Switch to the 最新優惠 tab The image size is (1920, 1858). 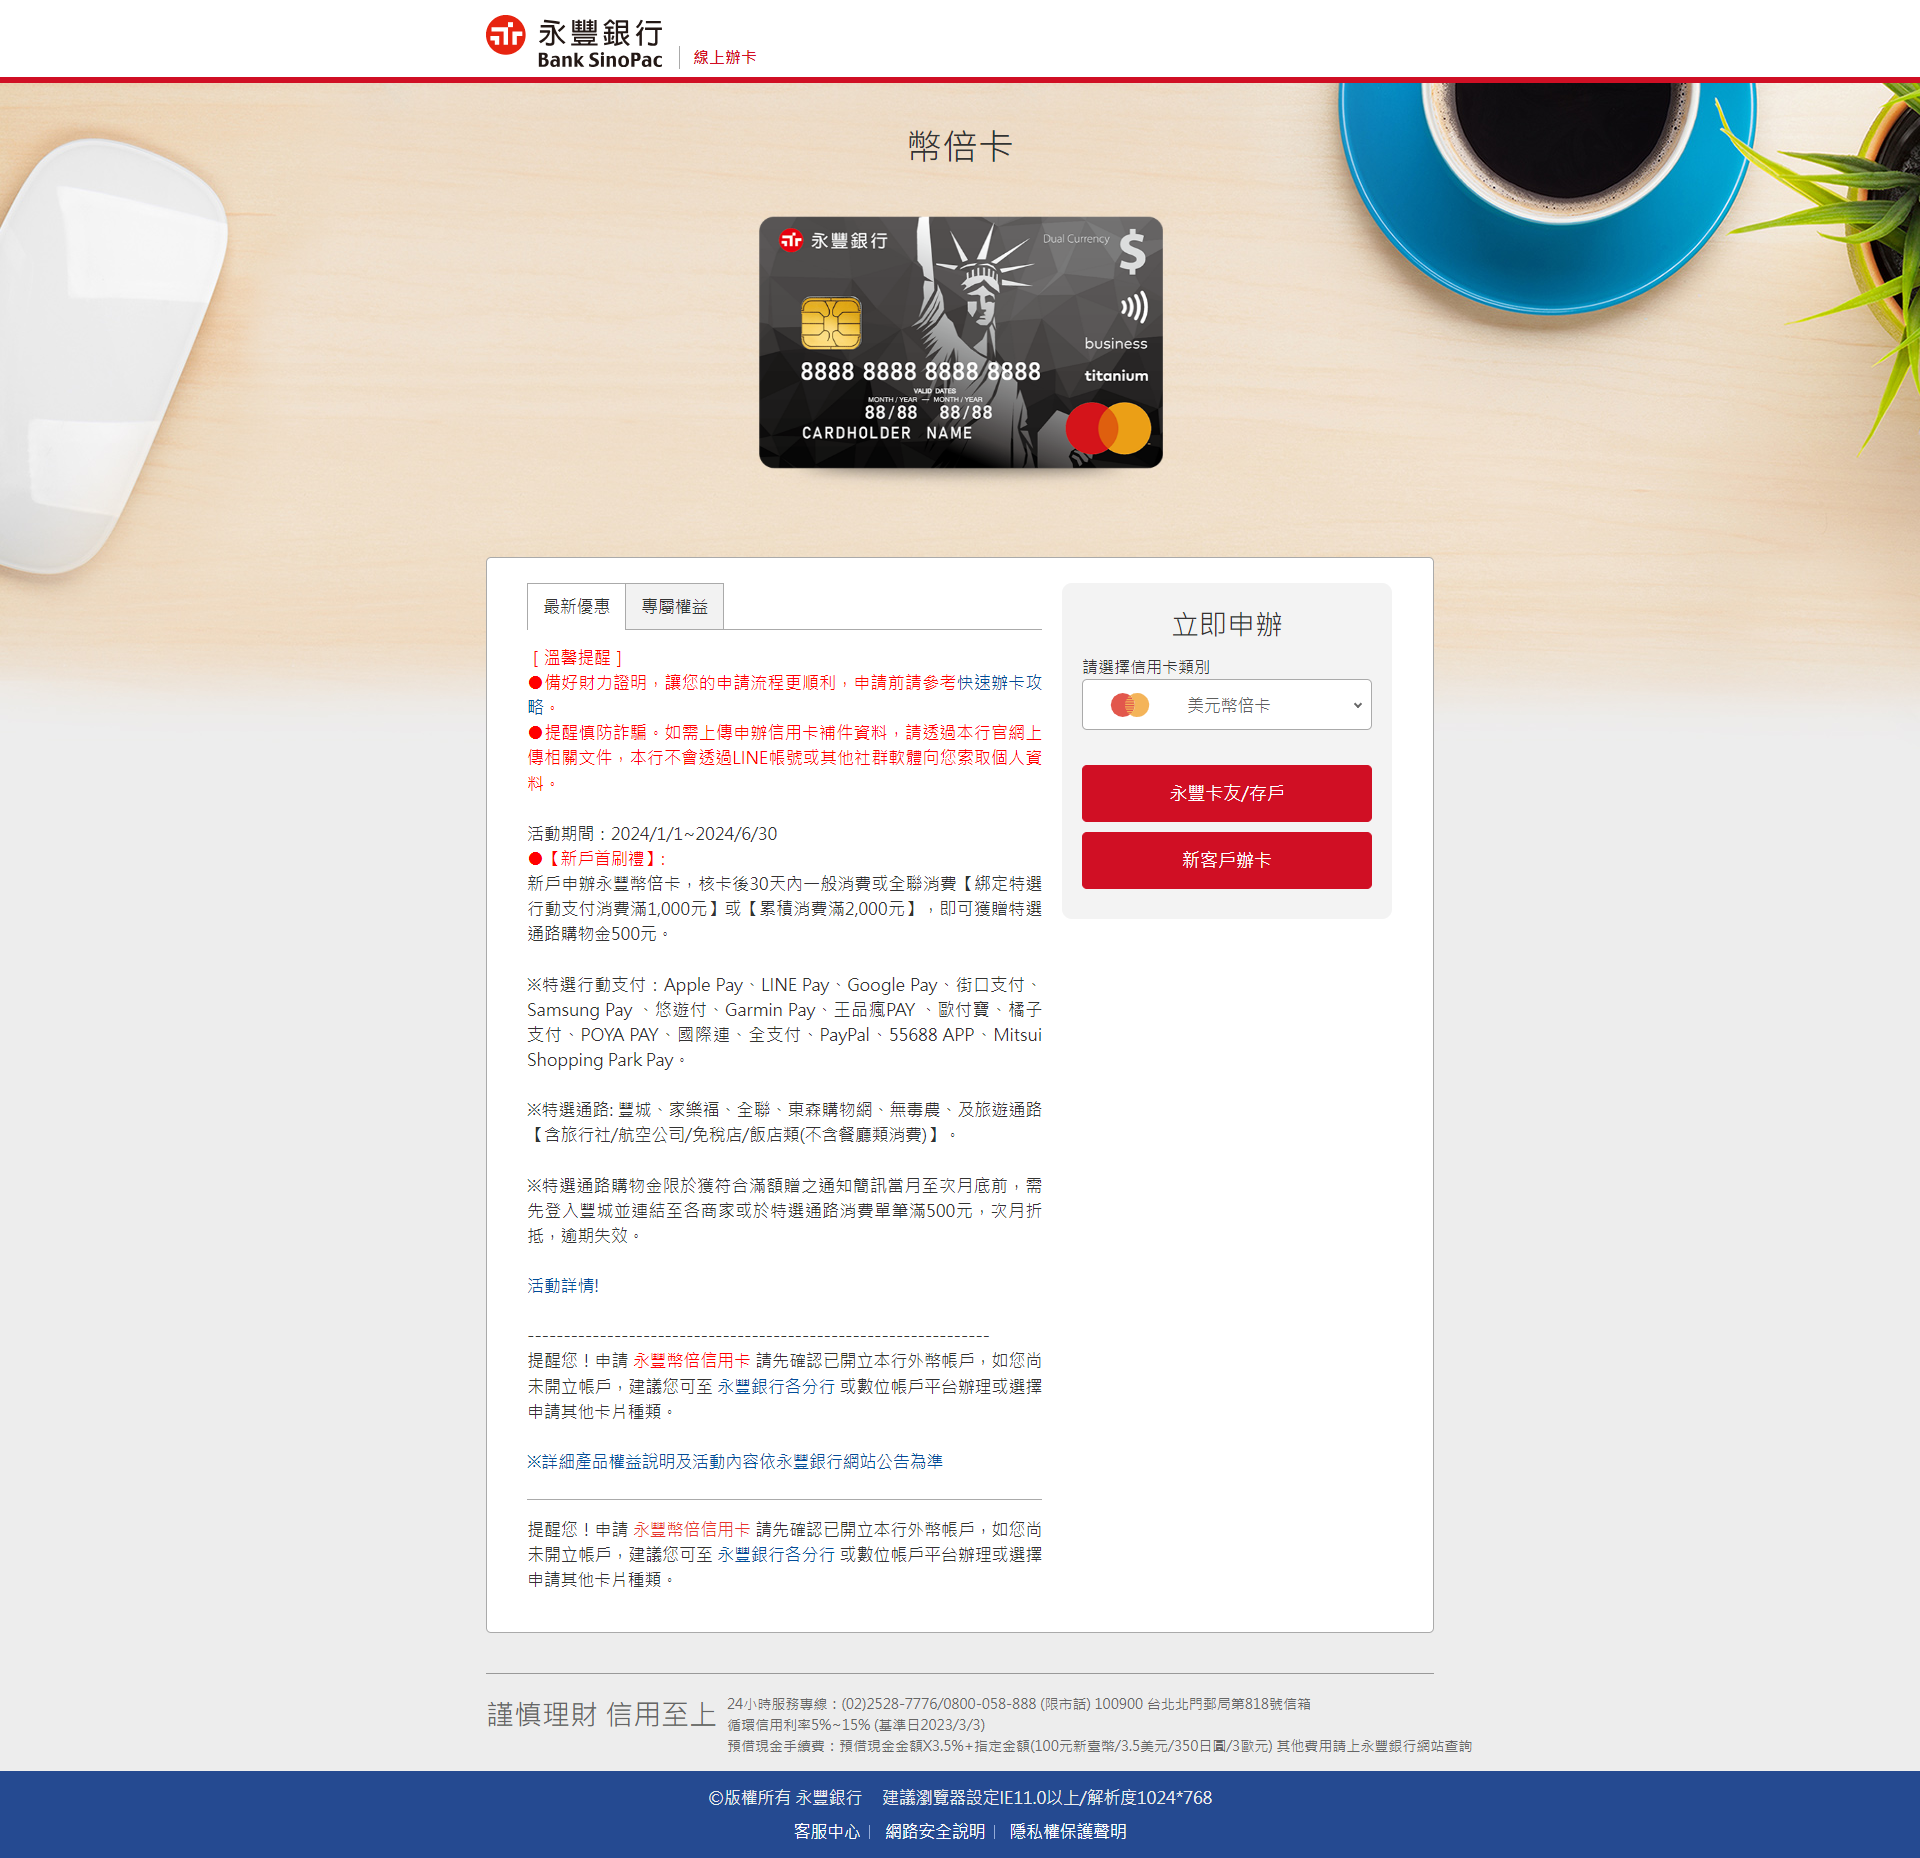click(x=576, y=606)
